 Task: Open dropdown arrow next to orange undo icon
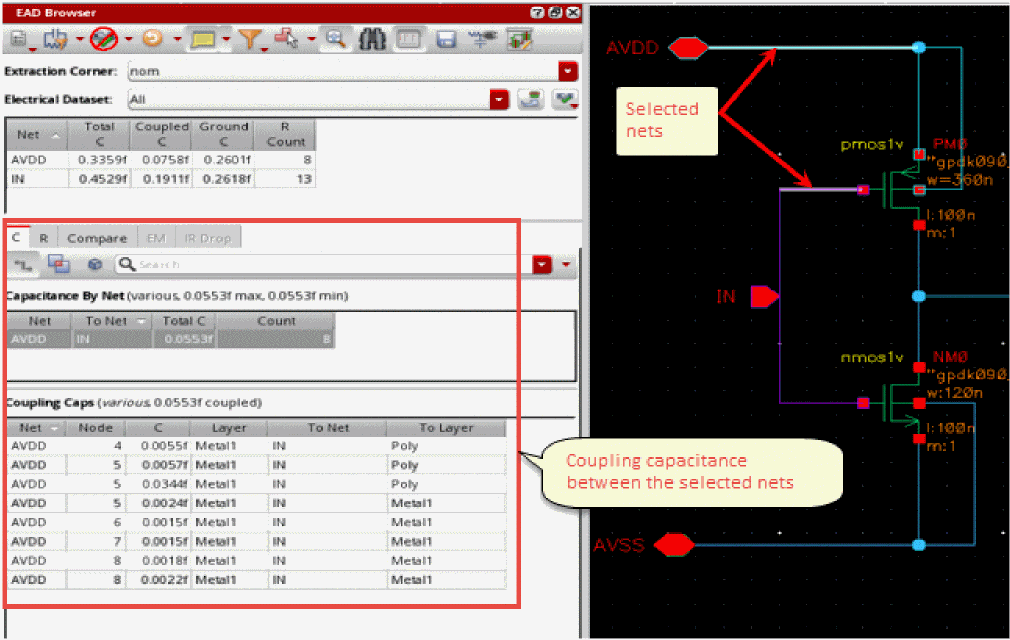coord(177,40)
